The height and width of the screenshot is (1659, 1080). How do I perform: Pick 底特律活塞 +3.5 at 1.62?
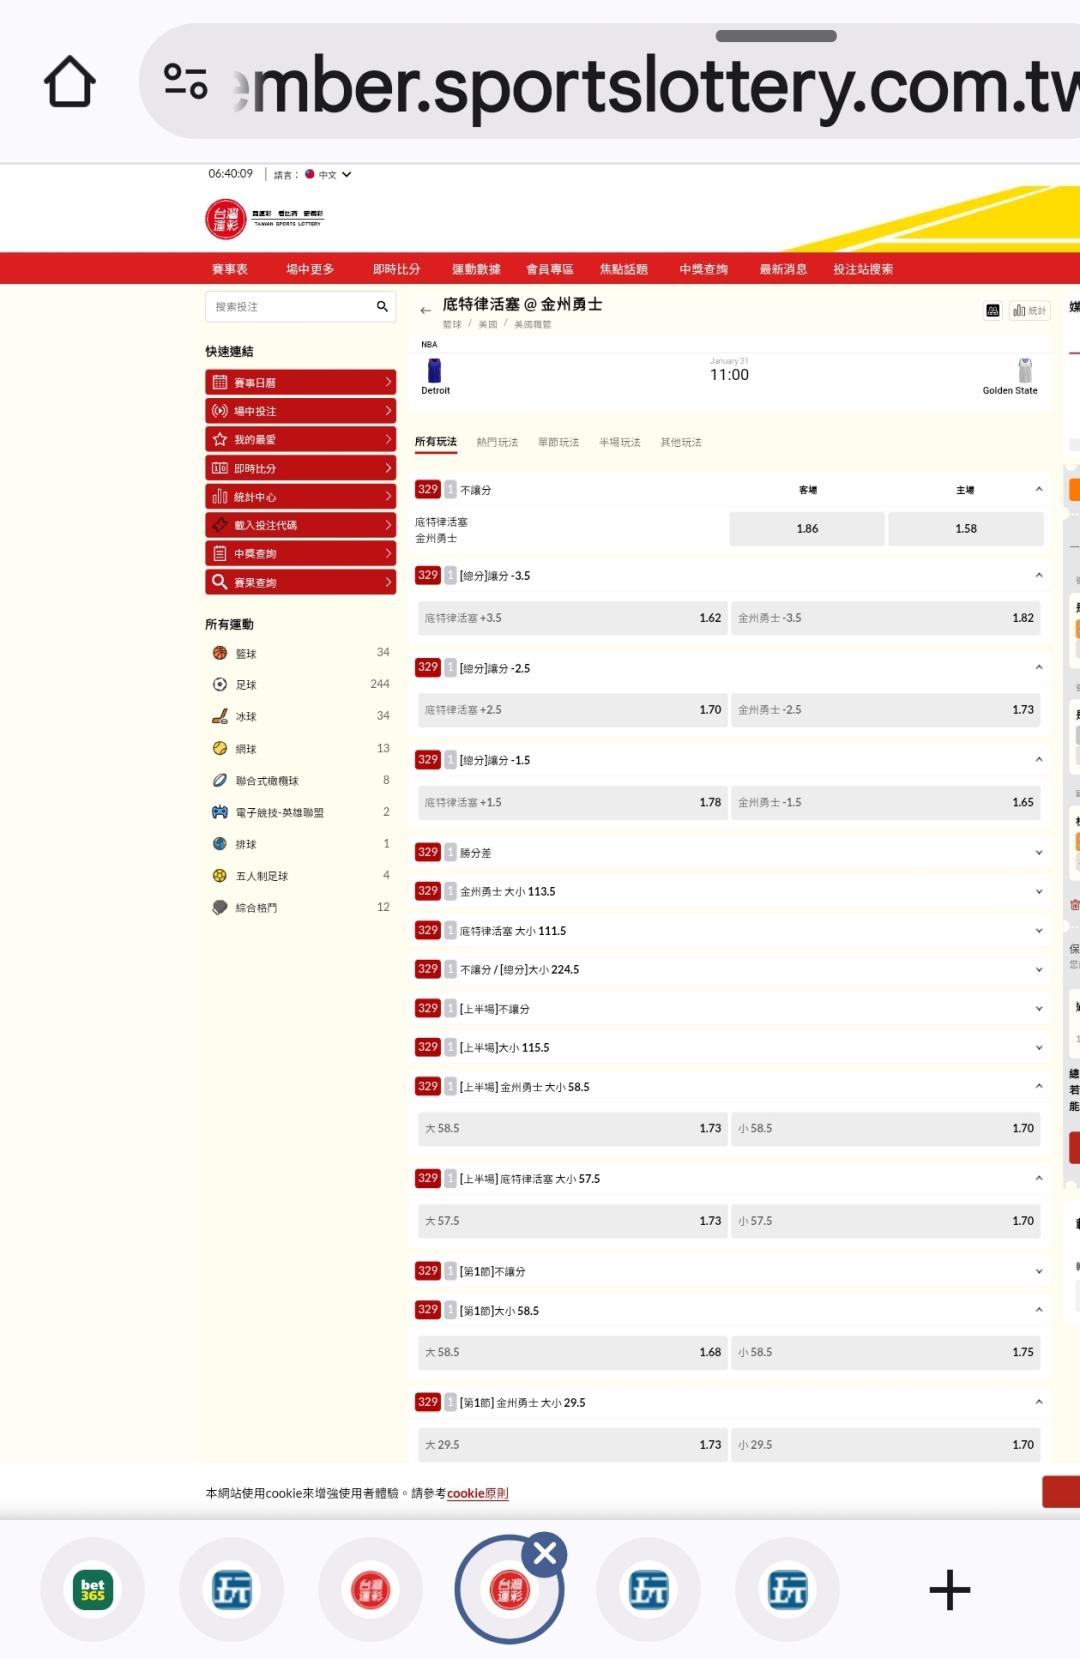click(572, 618)
